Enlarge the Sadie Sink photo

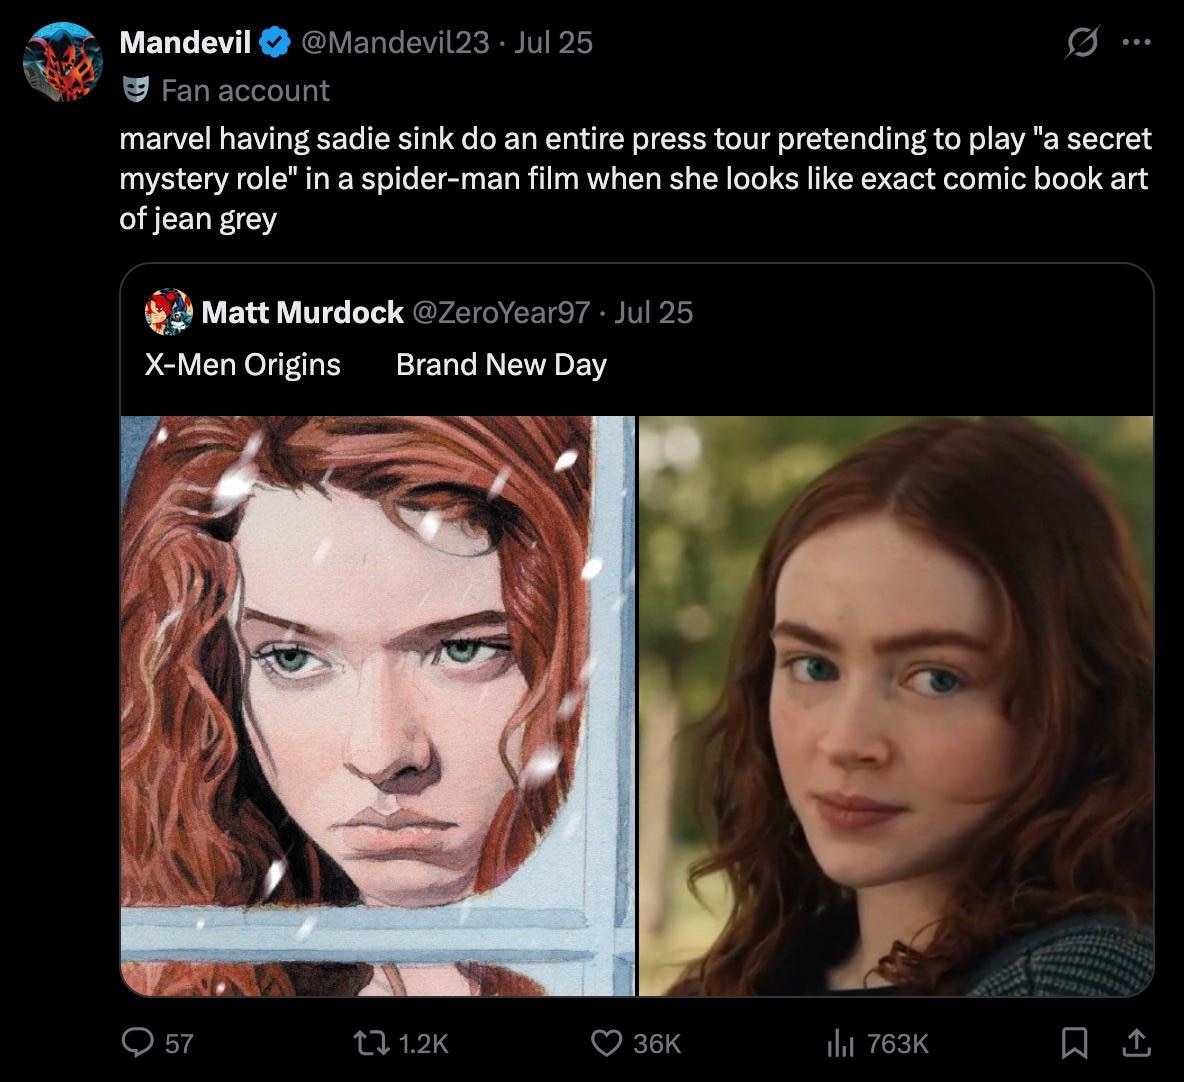click(x=896, y=706)
